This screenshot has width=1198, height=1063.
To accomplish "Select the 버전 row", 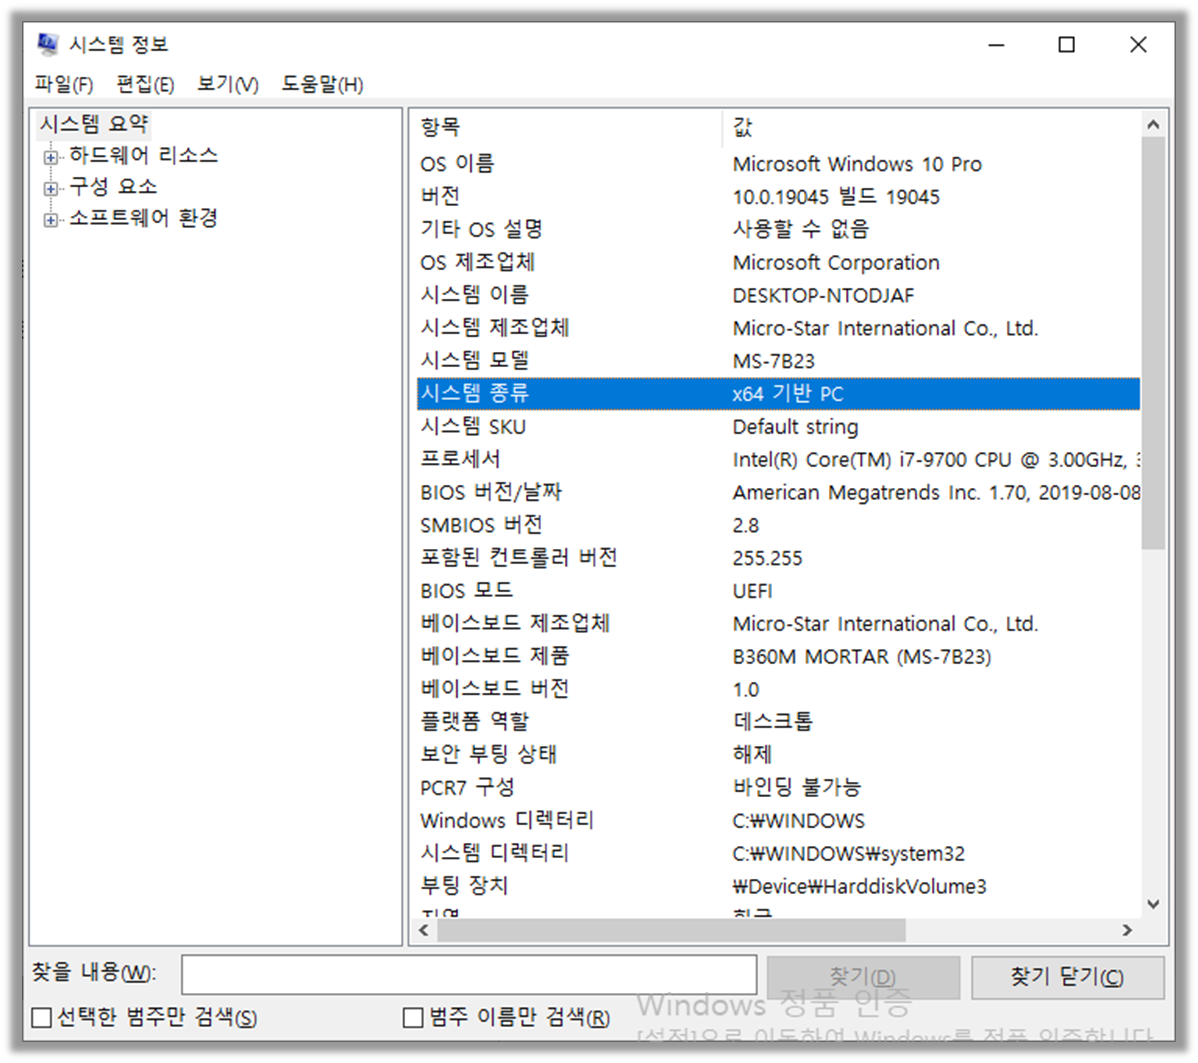I will point(779,197).
